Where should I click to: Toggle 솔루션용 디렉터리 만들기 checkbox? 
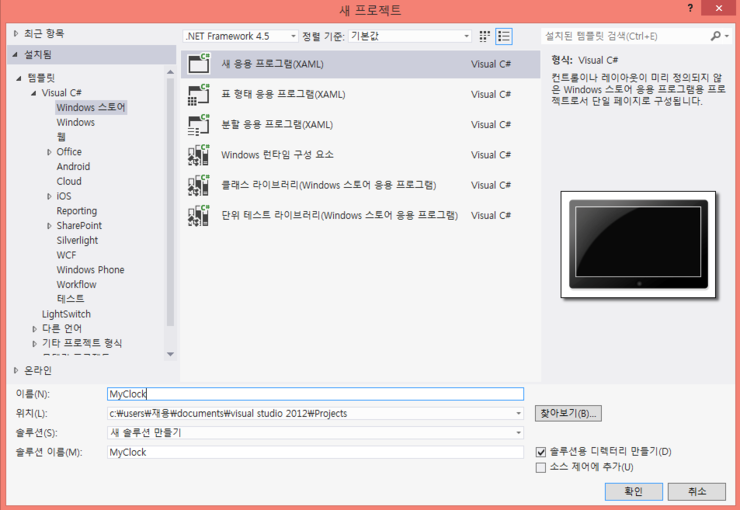(541, 452)
